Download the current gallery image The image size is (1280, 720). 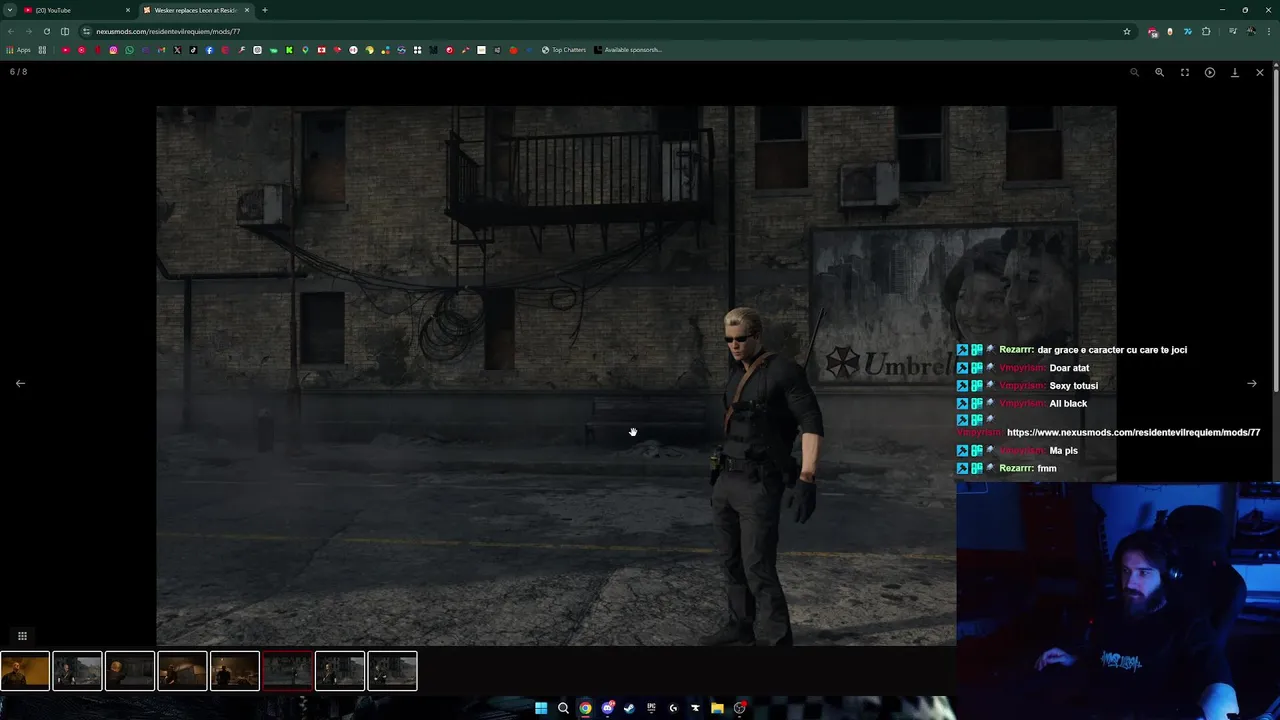point(1234,72)
